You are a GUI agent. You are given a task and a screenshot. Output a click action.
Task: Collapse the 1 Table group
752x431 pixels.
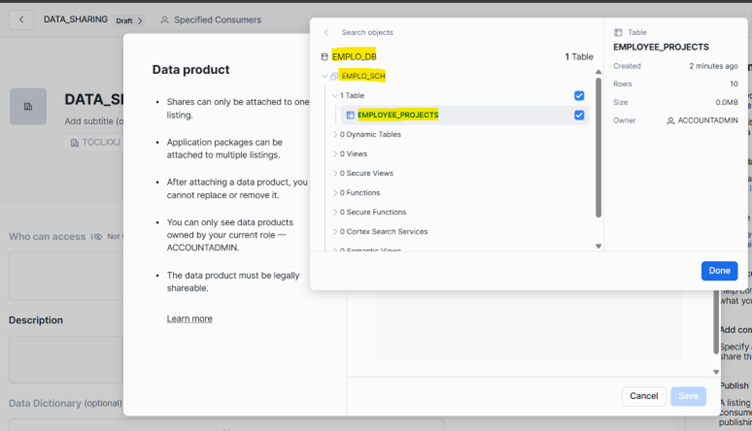335,95
